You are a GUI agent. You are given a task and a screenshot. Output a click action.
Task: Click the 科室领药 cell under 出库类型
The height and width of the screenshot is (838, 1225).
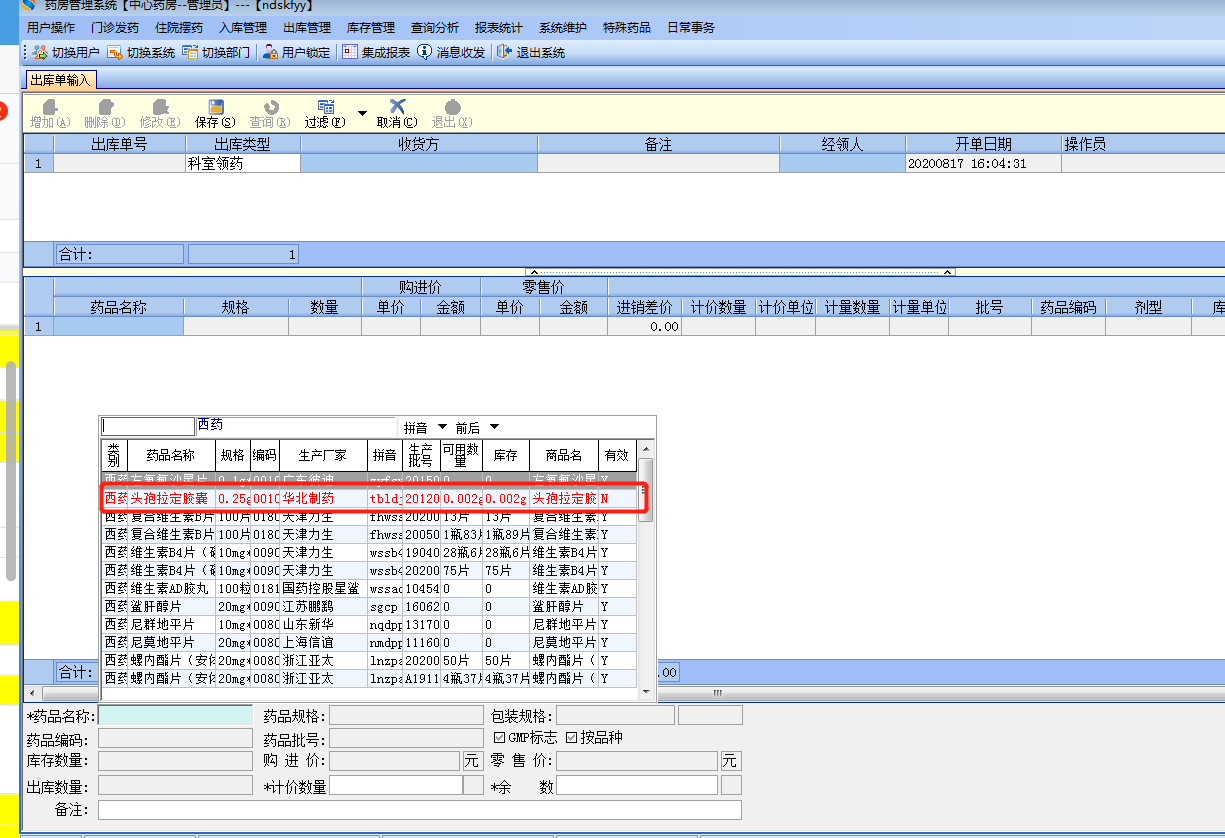tap(243, 163)
